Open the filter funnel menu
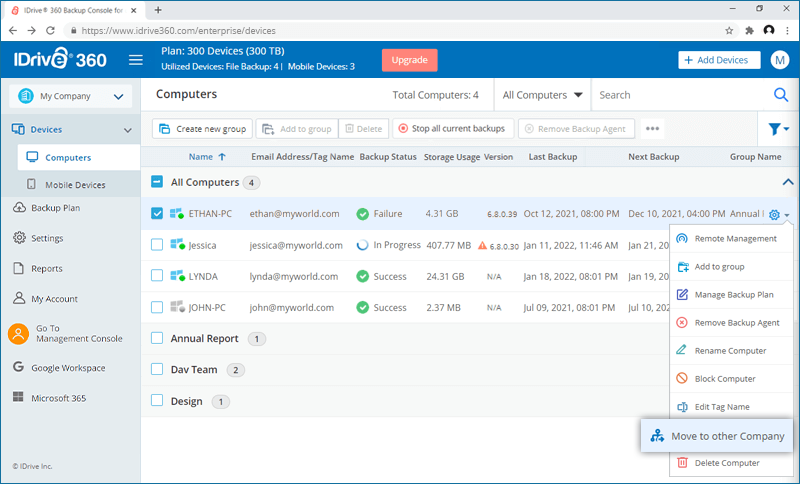The width and height of the screenshot is (800, 484). click(779, 129)
